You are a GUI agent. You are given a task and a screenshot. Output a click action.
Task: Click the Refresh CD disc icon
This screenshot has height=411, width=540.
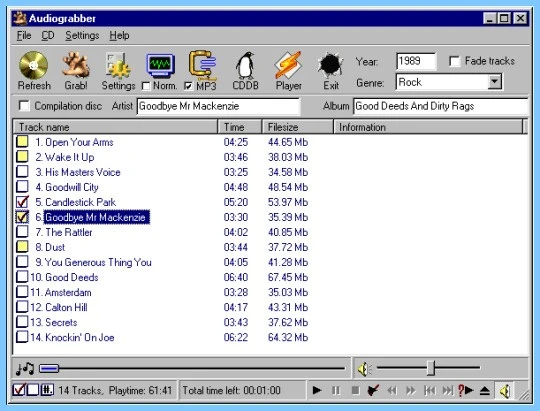(33, 65)
